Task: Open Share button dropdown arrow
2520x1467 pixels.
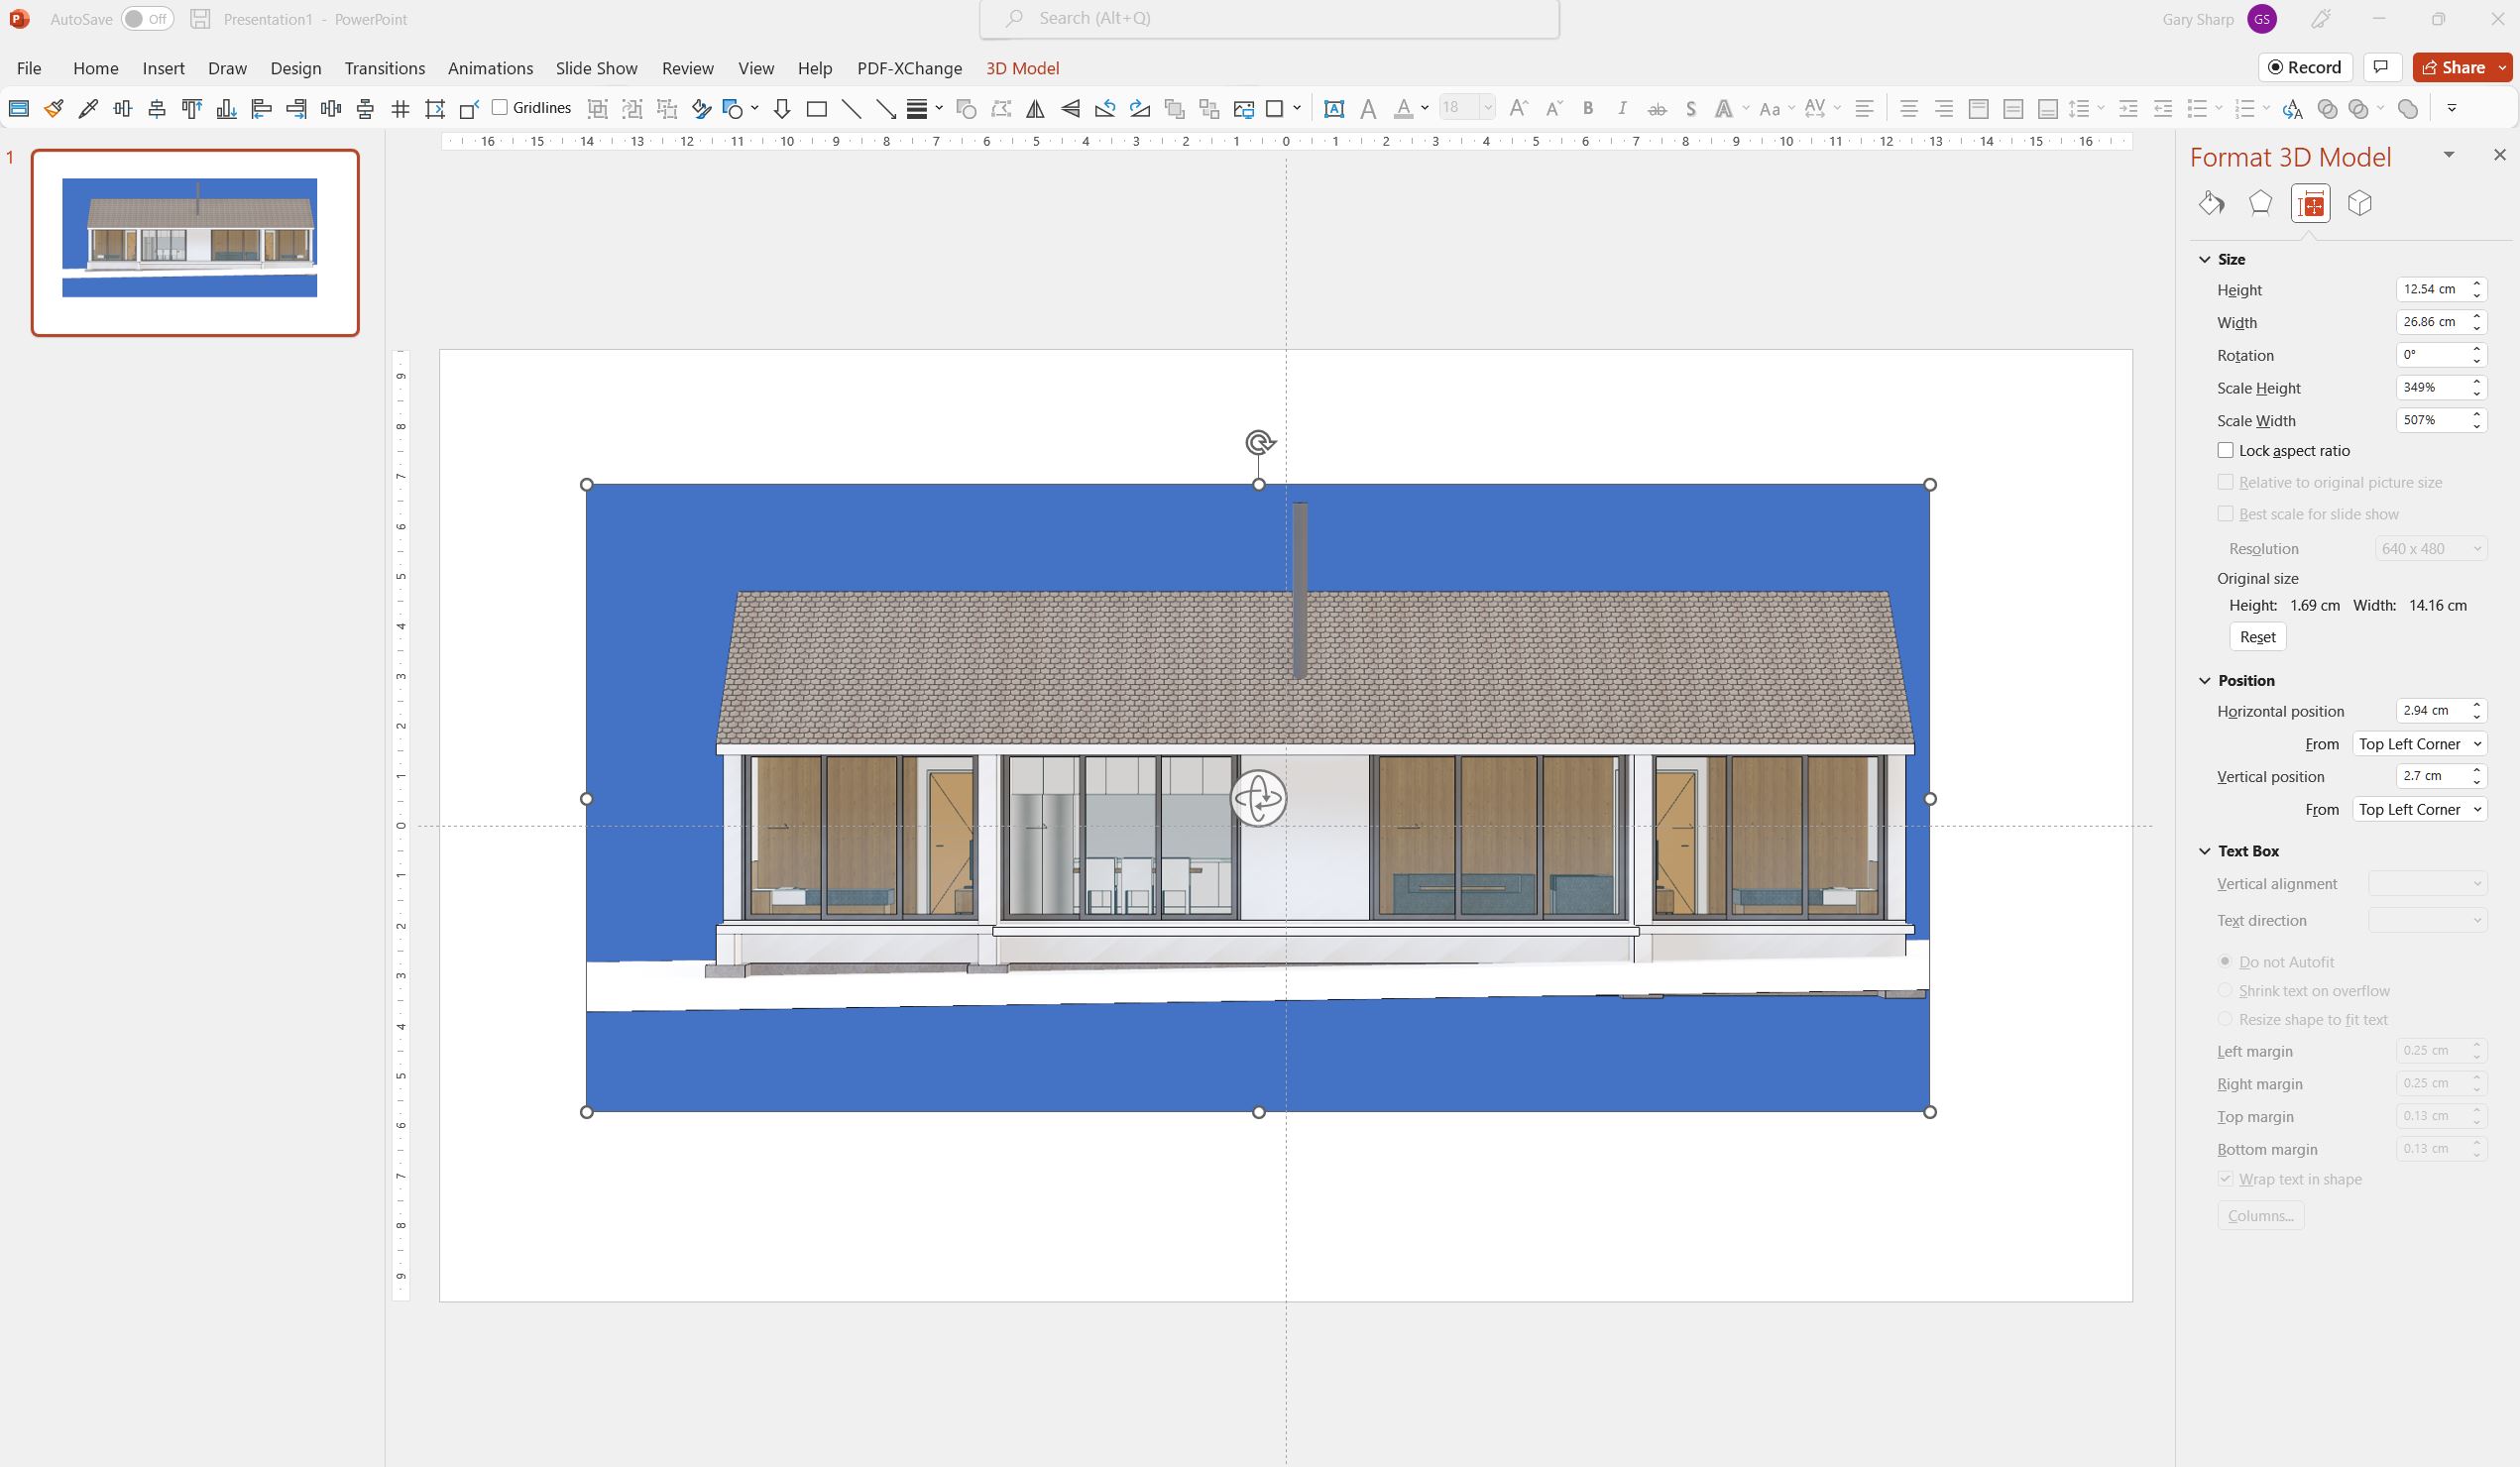Action: (2503, 67)
